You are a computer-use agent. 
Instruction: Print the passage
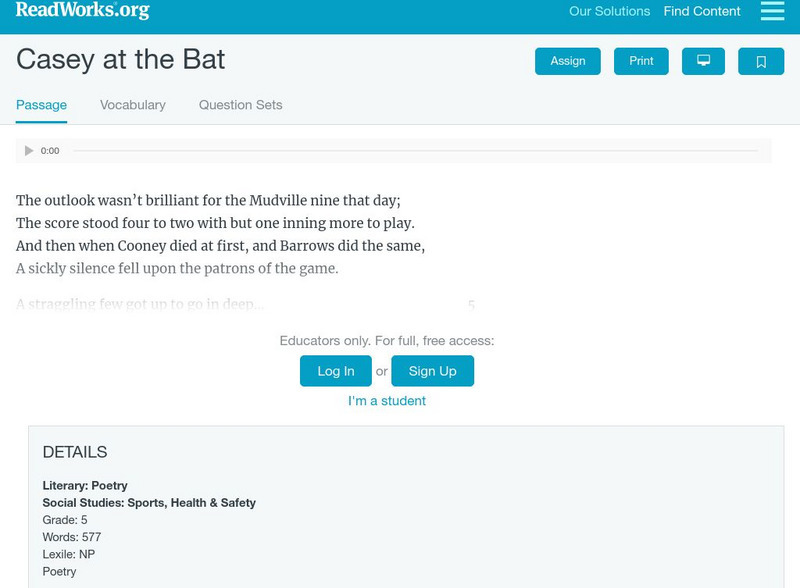[641, 61]
